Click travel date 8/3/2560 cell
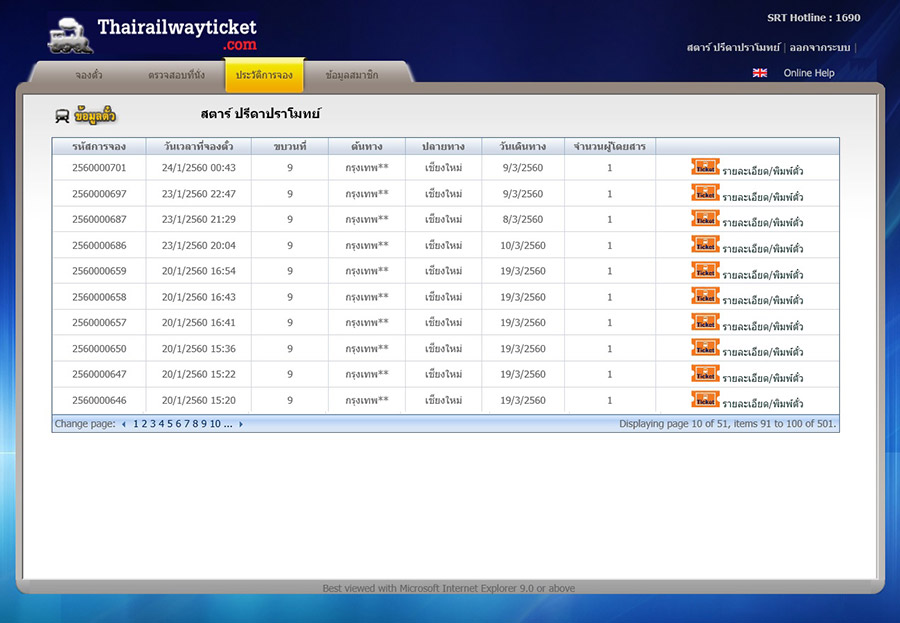The height and width of the screenshot is (623, 900). (523, 219)
